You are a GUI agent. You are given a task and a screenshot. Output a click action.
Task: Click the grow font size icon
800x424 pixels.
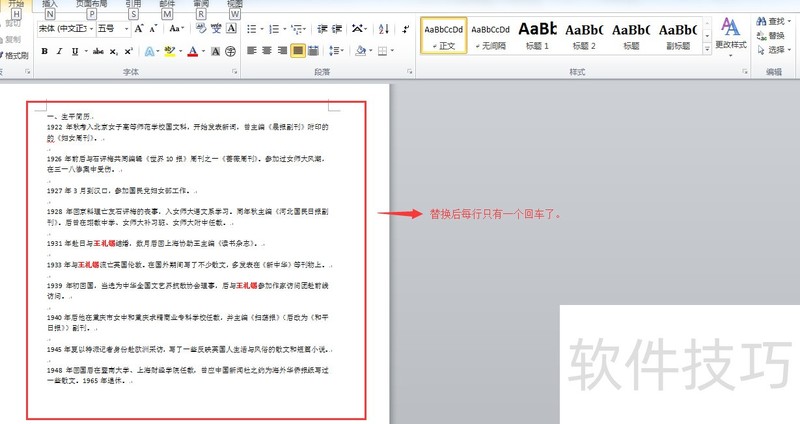point(139,29)
